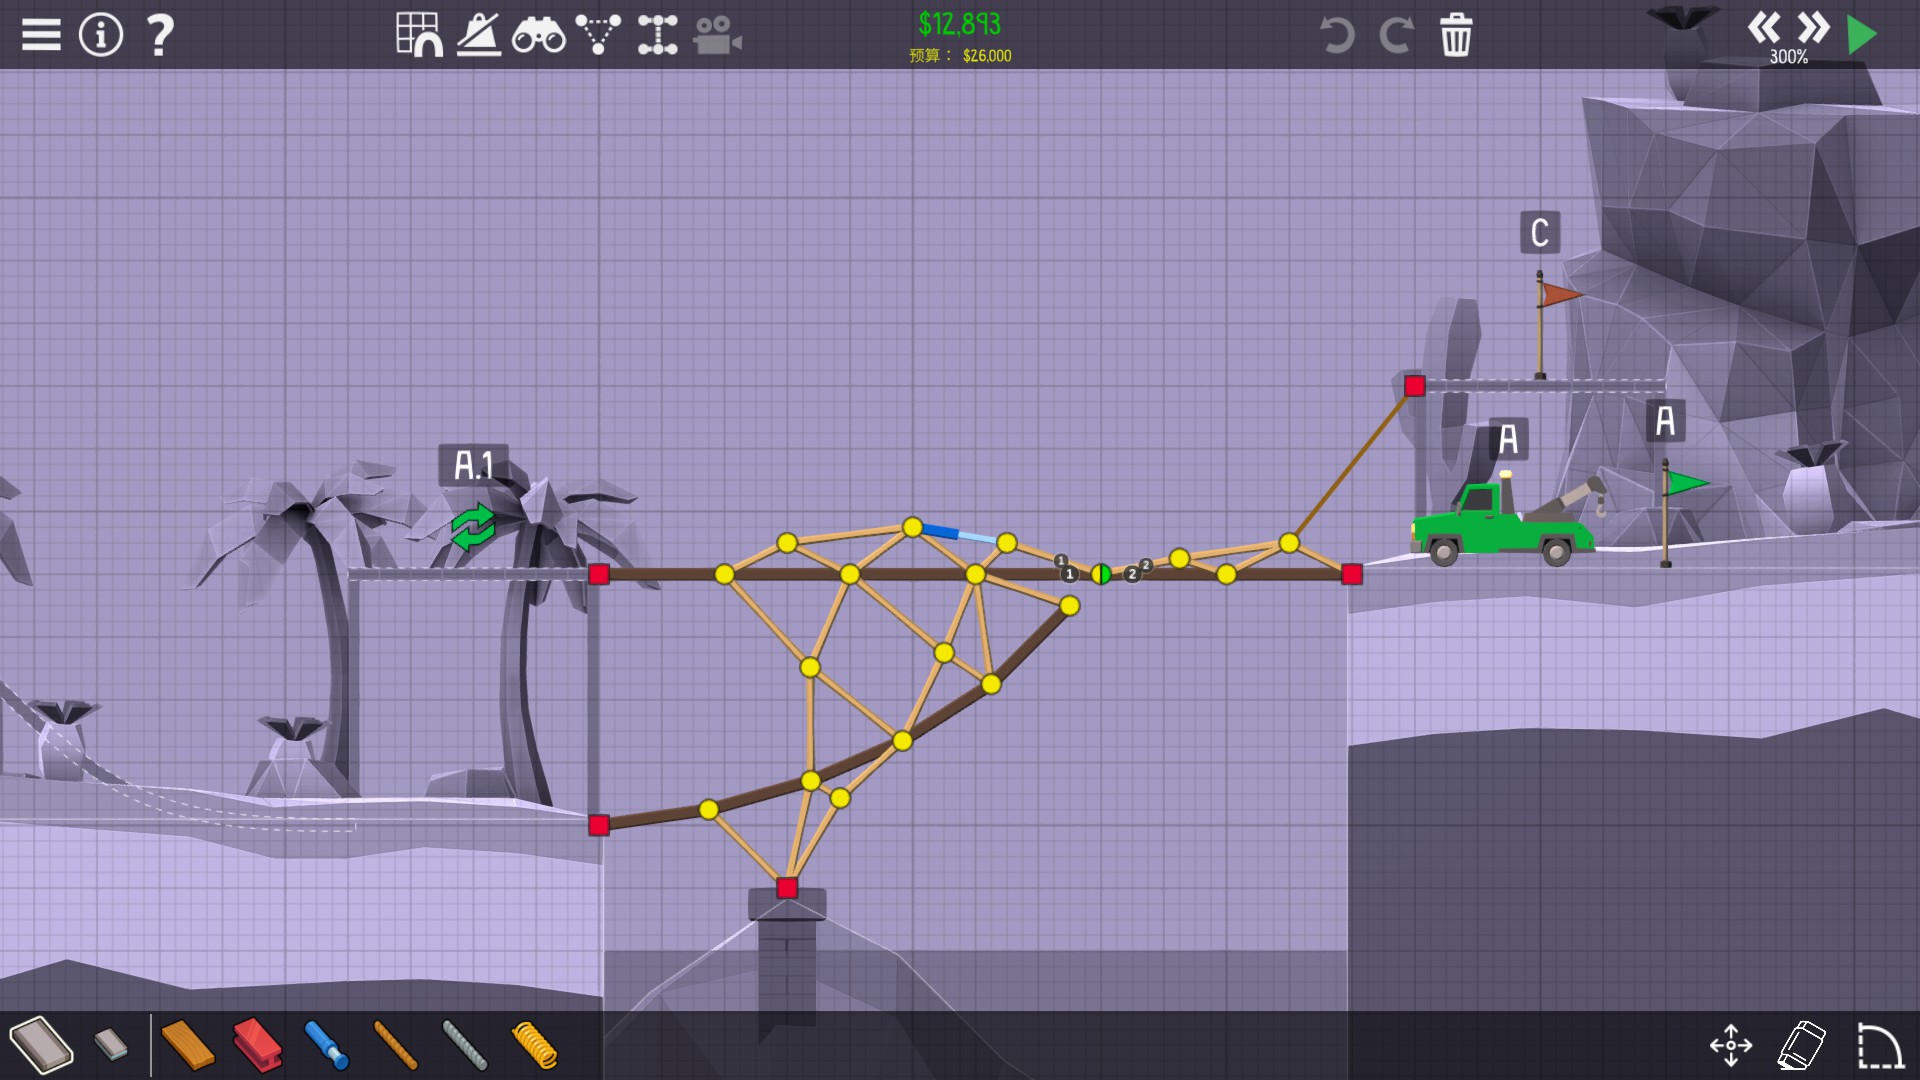
Task: Select the road material
Action: tap(41, 1045)
